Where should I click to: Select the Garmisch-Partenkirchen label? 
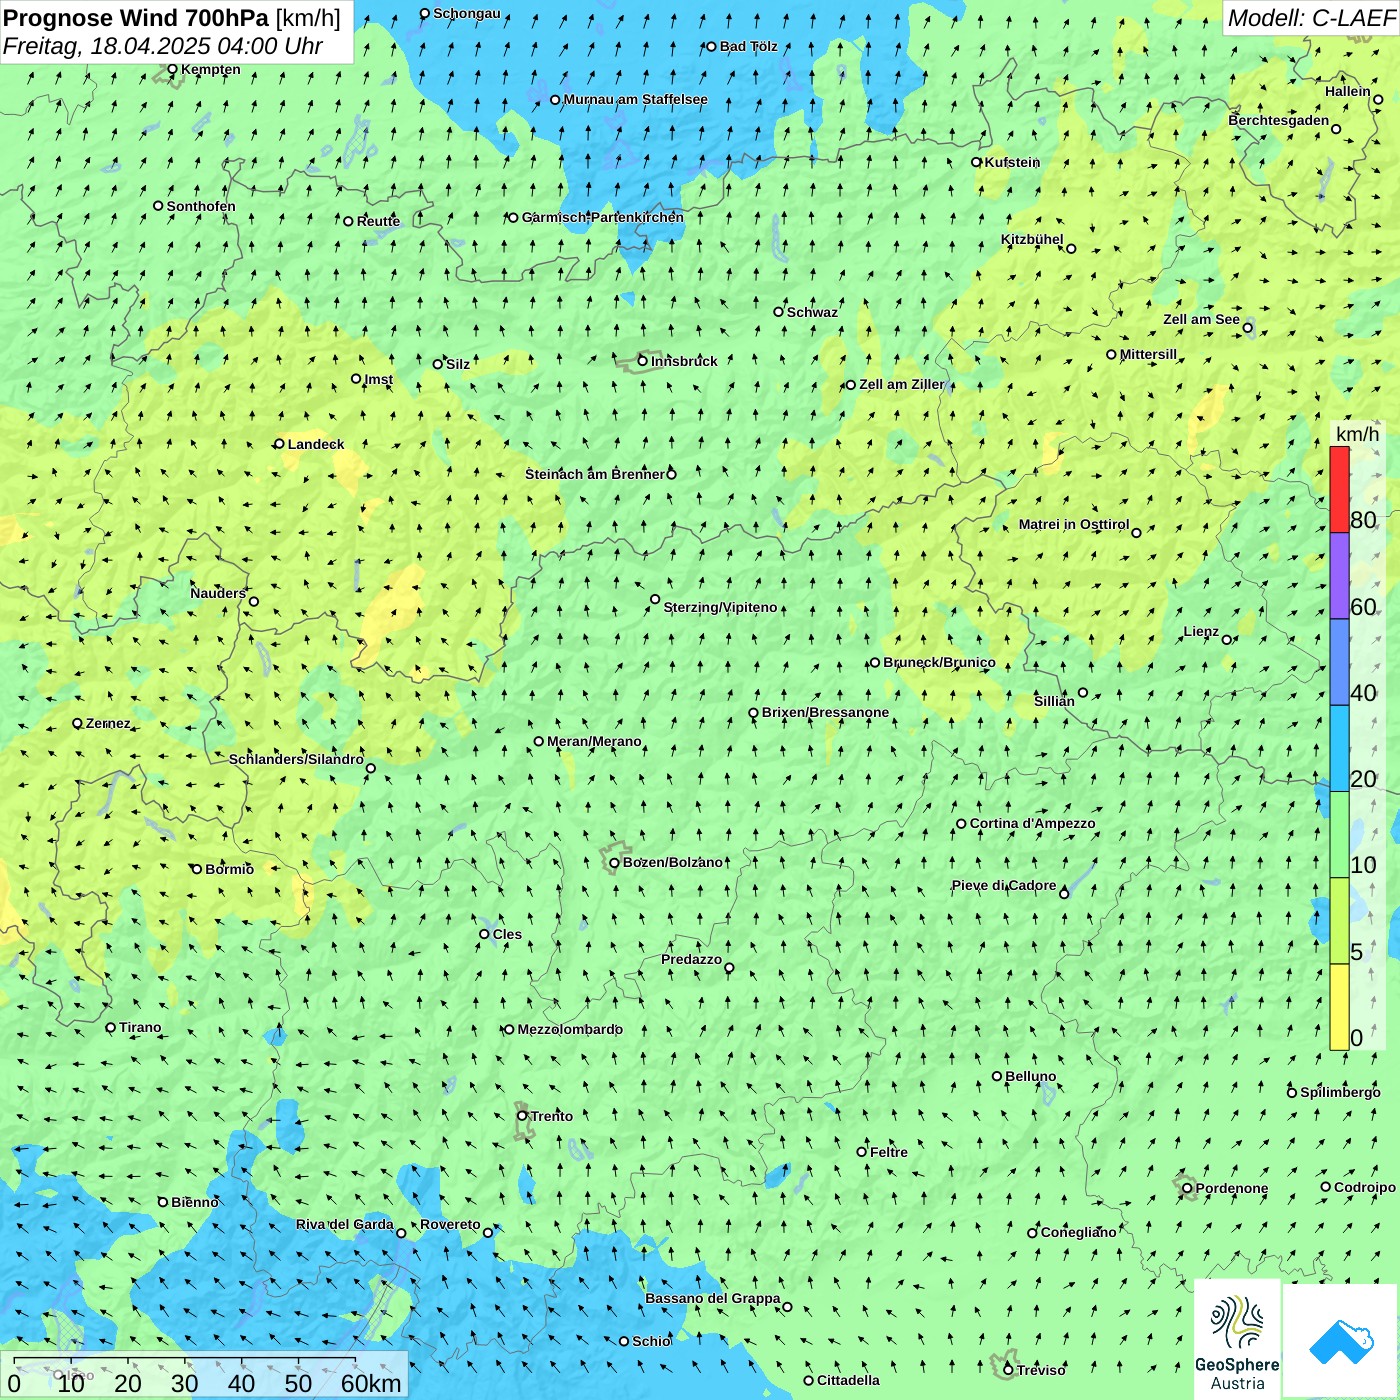[x=603, y=217]
